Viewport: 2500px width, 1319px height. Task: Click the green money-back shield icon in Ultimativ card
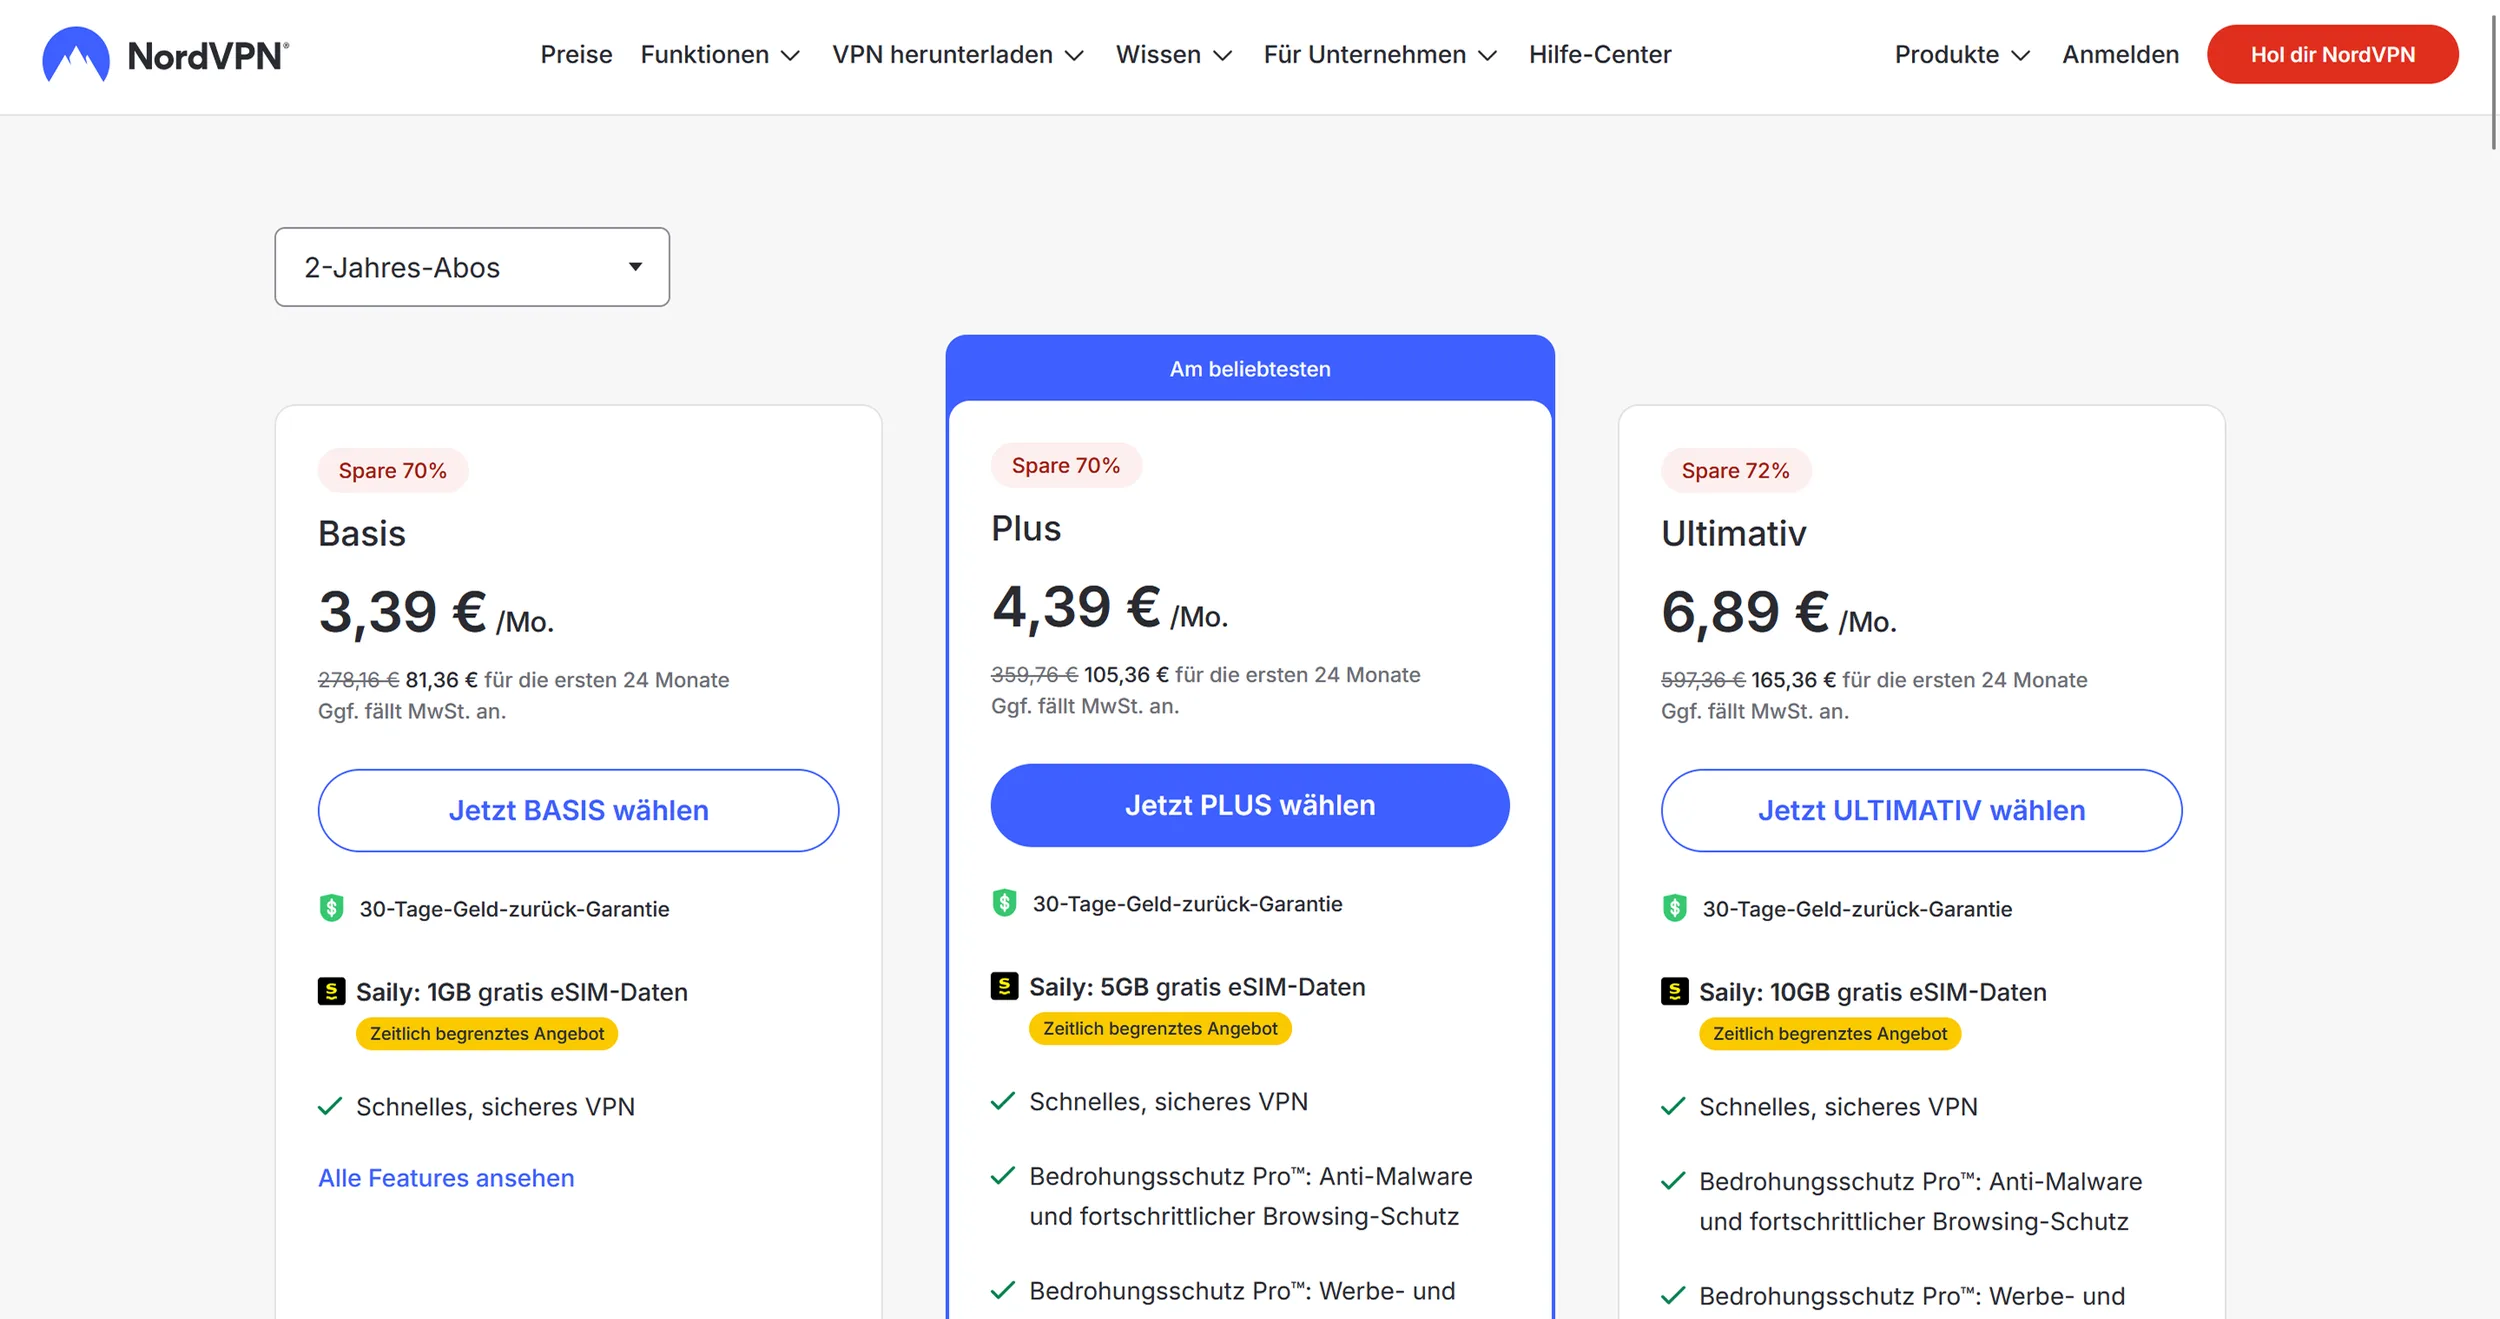coord(1674,908)
